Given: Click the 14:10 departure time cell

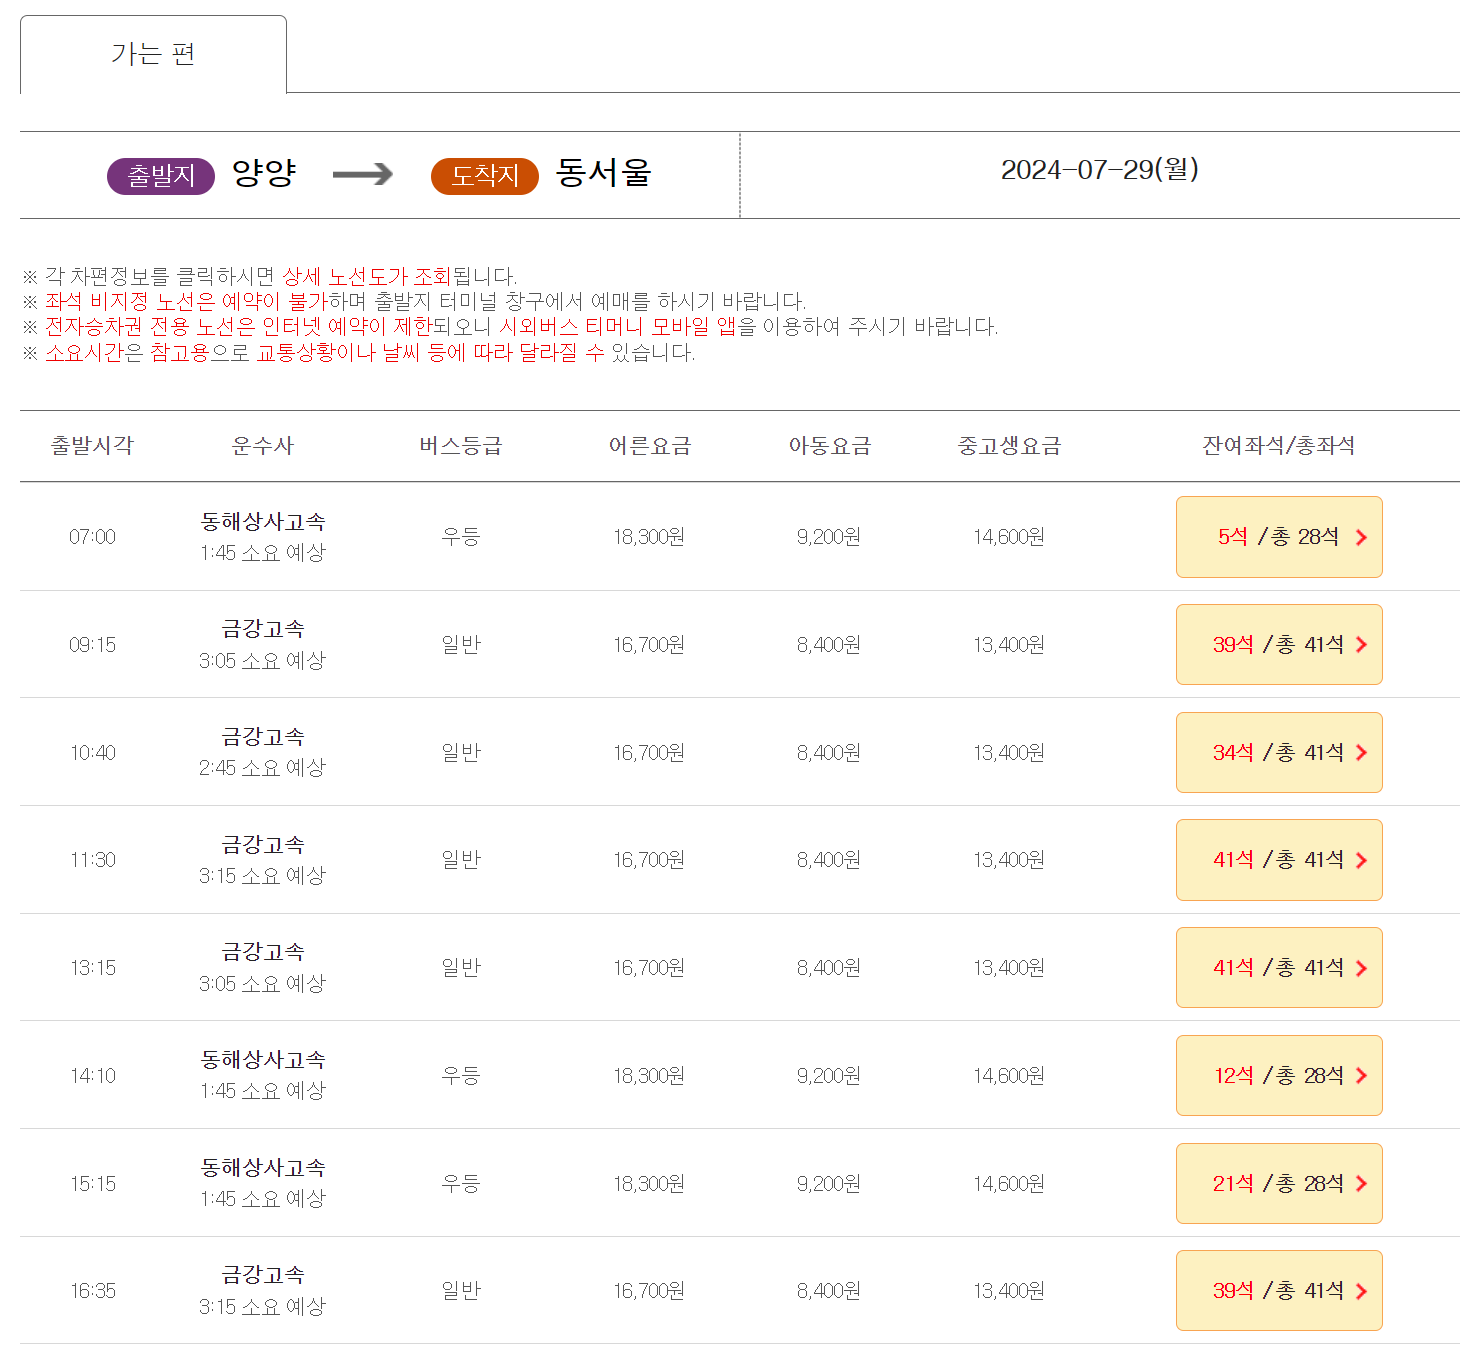Looking at the screenshot, I should click(92, 1076).
